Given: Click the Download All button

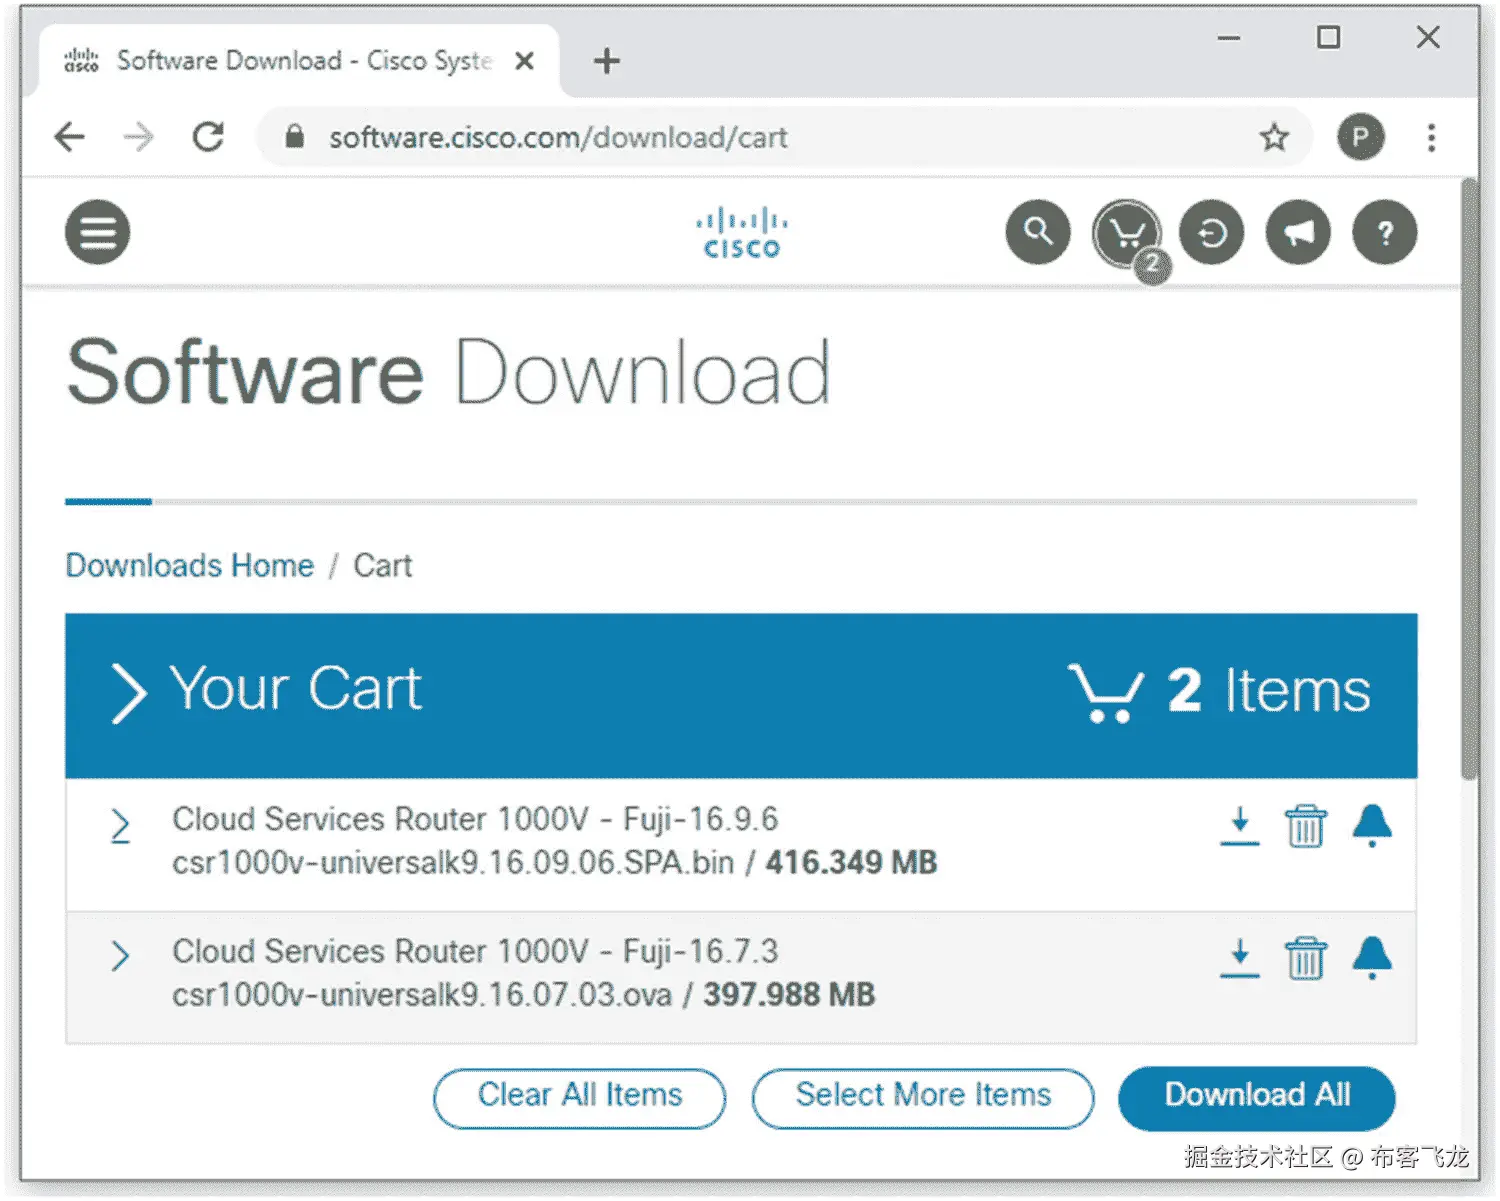Looking at the screenshot, I should tap(1257, 1098).
